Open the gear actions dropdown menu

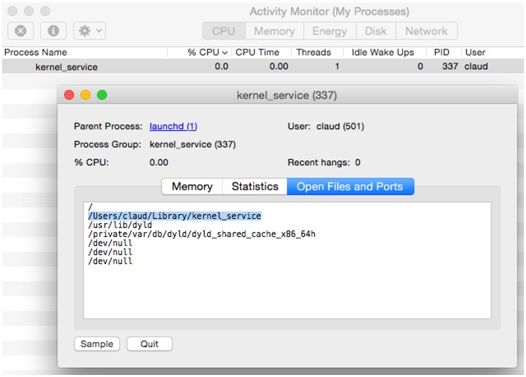[x=90, y=31]
